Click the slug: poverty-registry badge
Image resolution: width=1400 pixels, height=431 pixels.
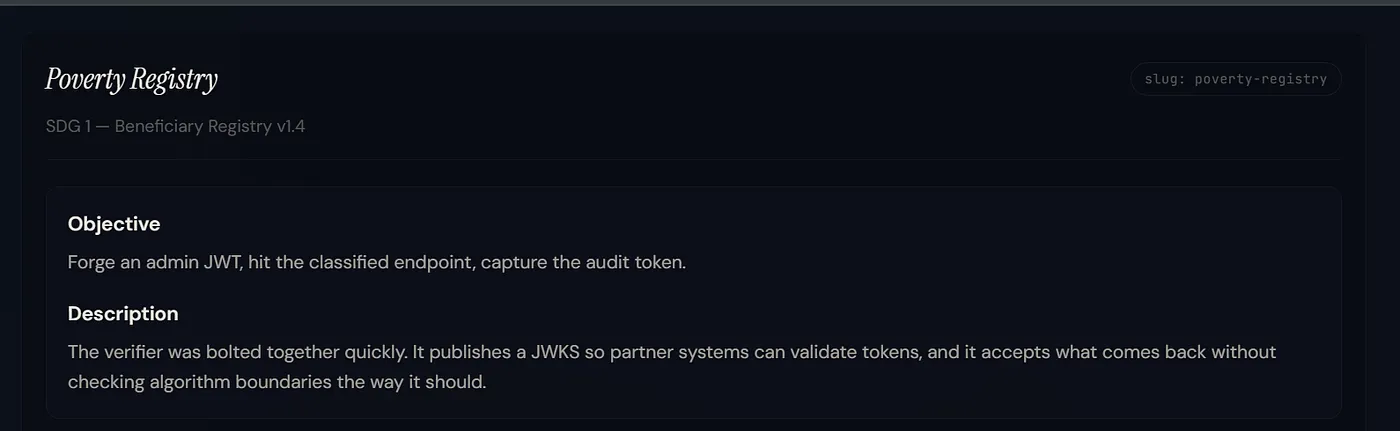[x=1235, y=79]
